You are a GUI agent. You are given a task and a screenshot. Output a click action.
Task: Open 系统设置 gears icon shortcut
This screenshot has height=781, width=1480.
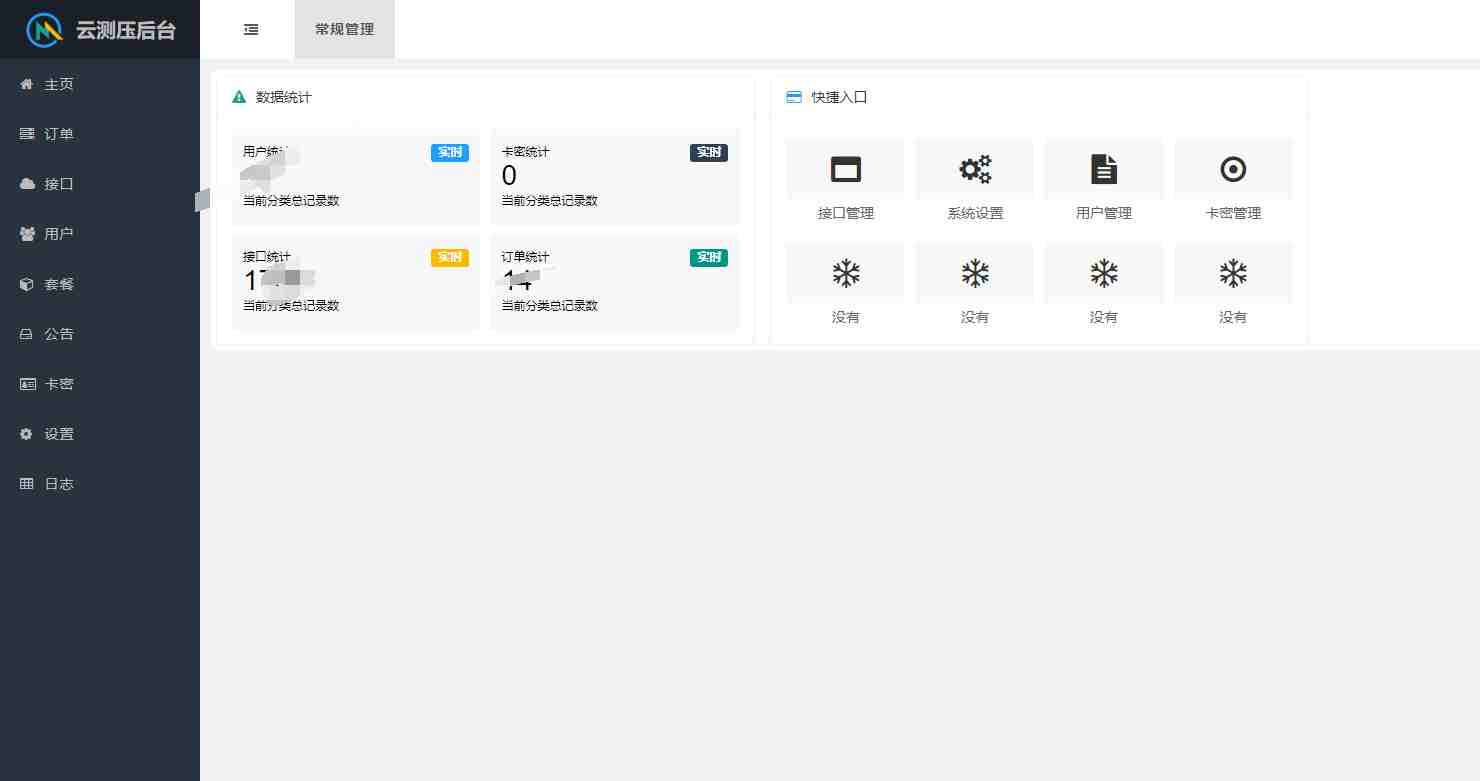tap(975, 169)
